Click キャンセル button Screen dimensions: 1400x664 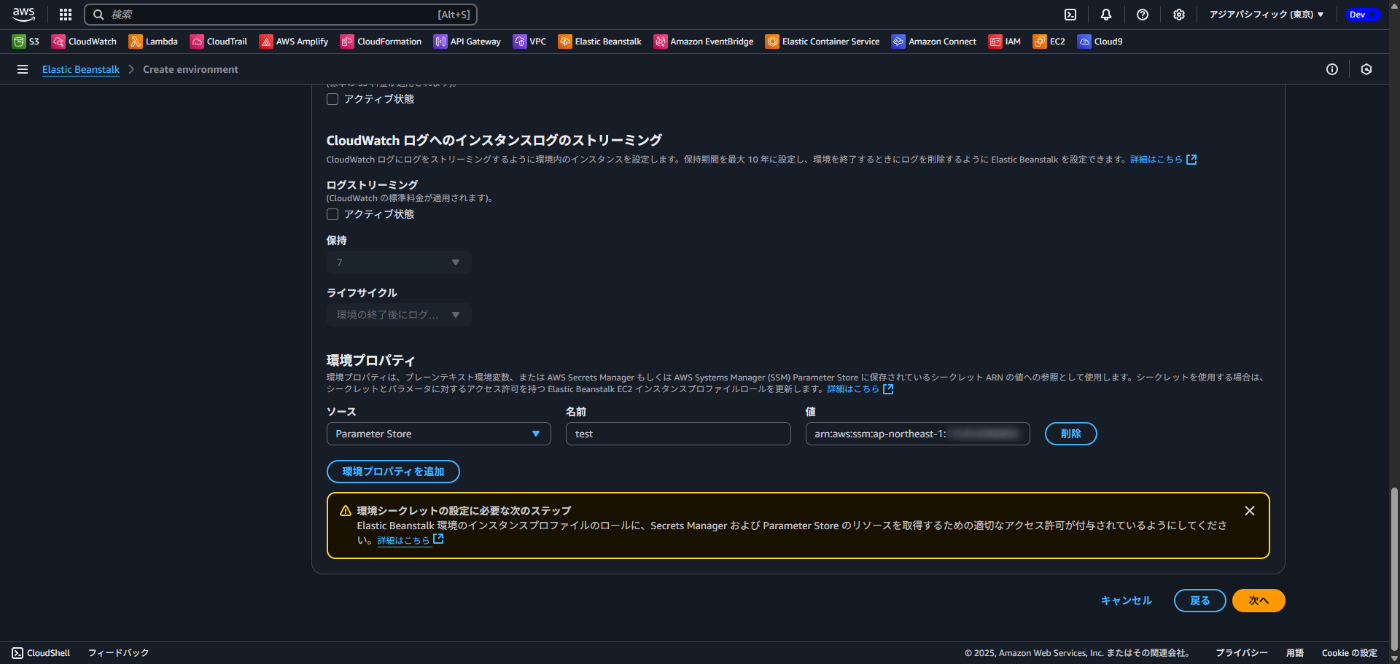coord(1126,601)
